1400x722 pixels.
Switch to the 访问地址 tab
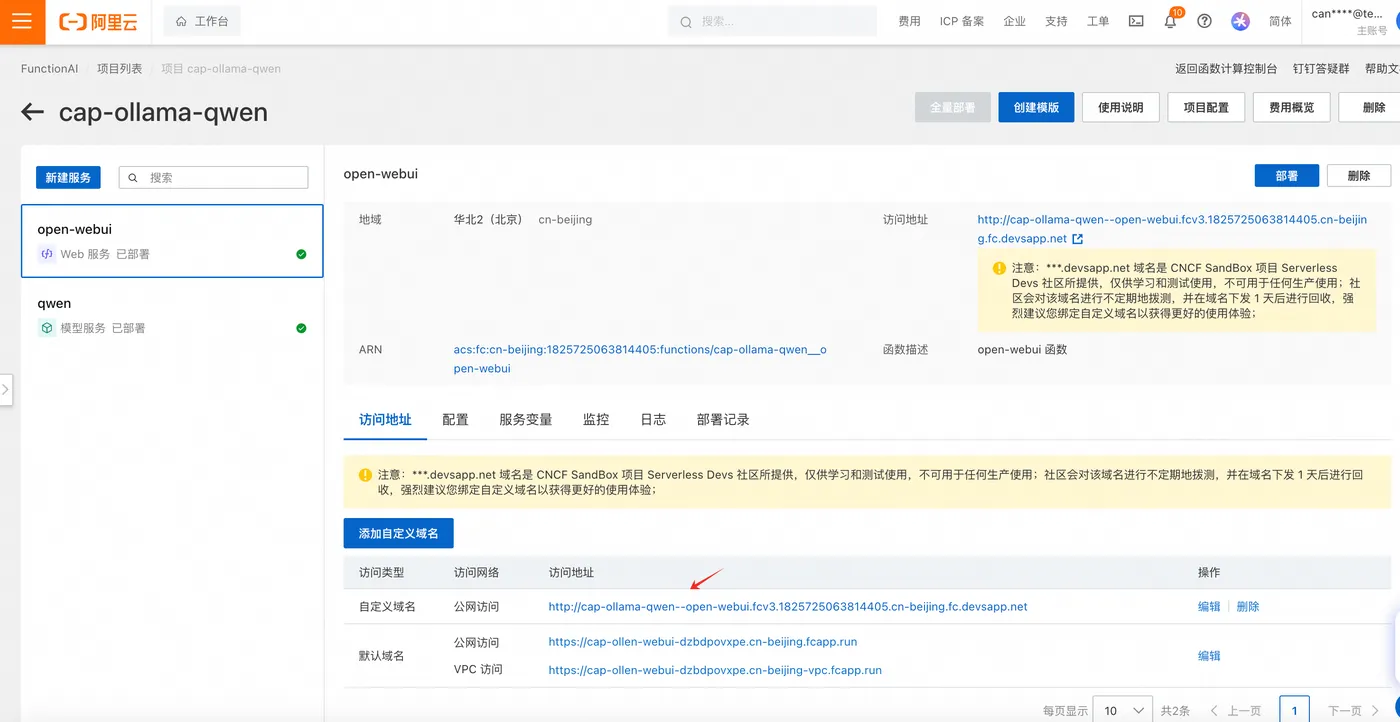pos(385,420)
